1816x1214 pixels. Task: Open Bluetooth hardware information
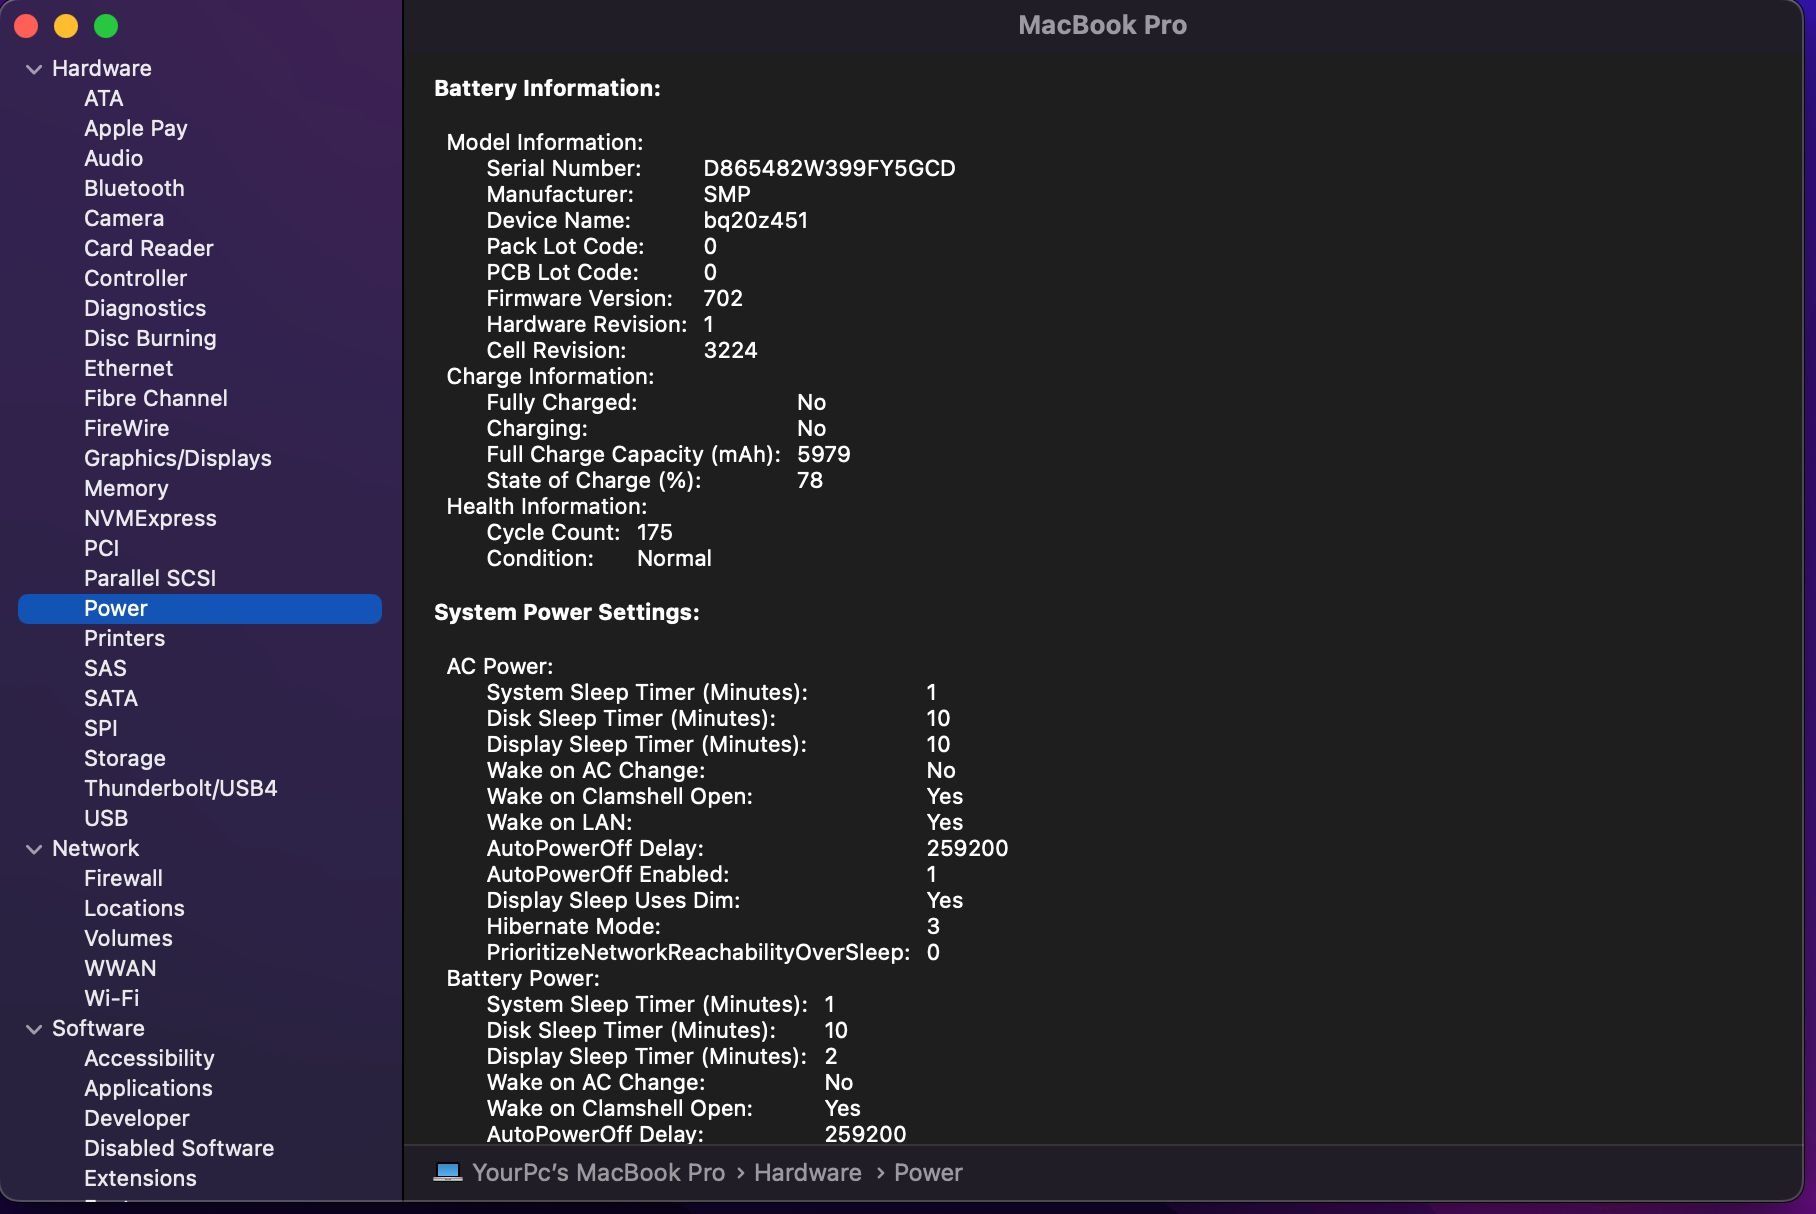pos(134,188)
